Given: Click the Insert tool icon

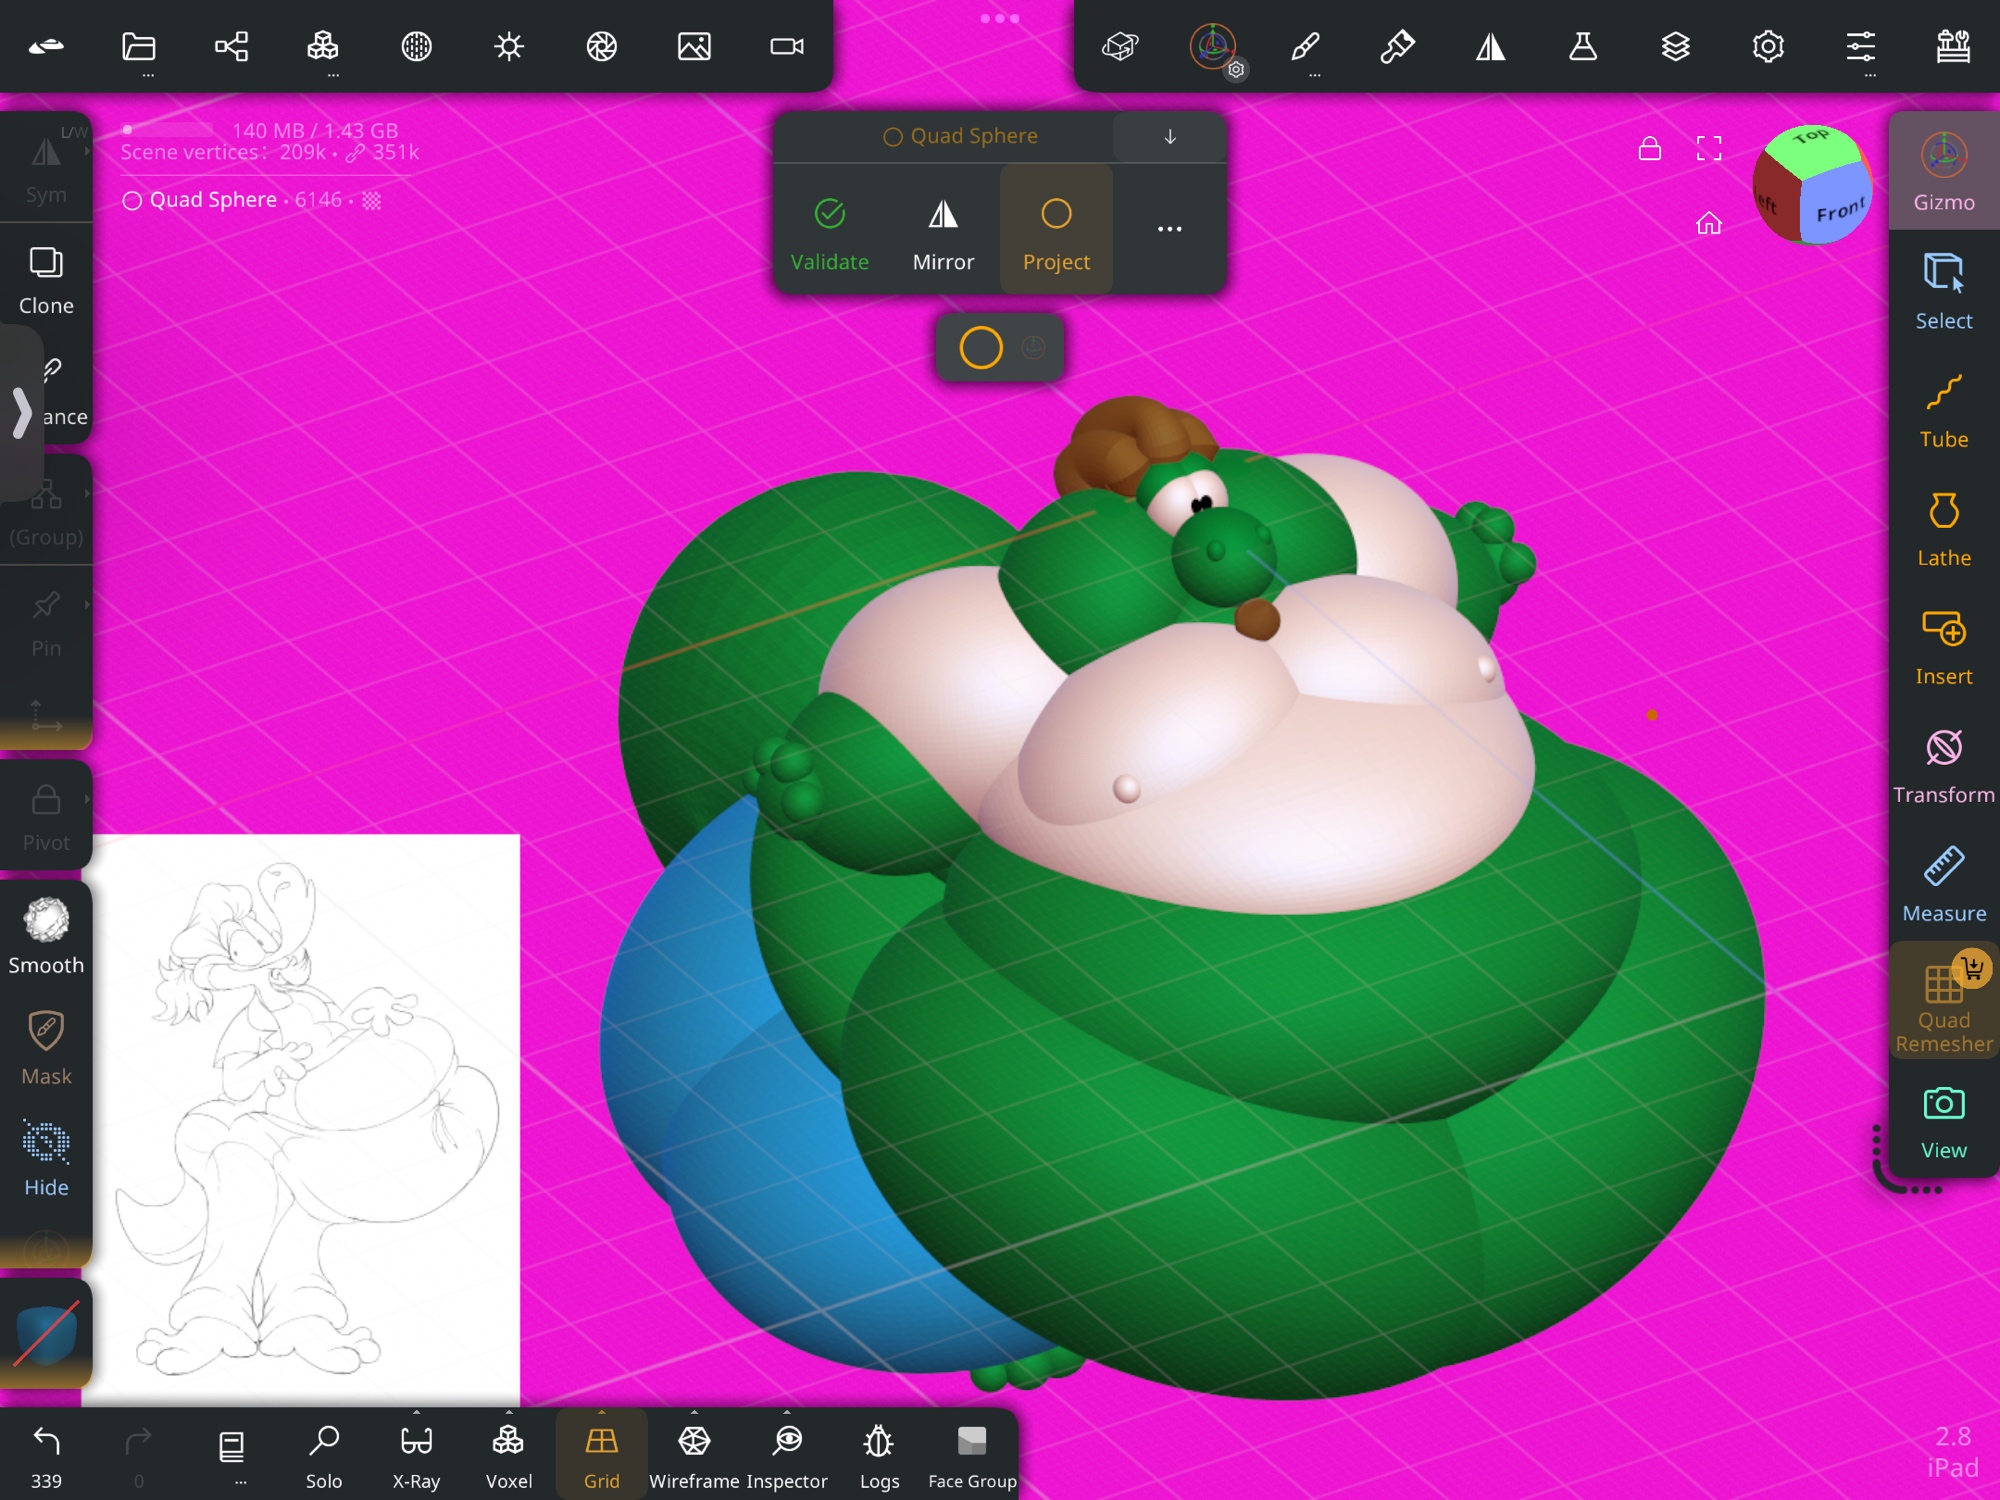Looking at the screenshot, I should [x=1943, y=630].
